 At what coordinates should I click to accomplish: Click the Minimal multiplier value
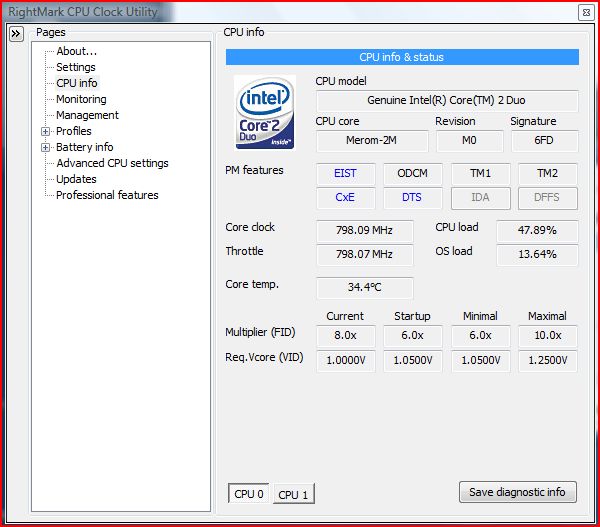(480, 336)
